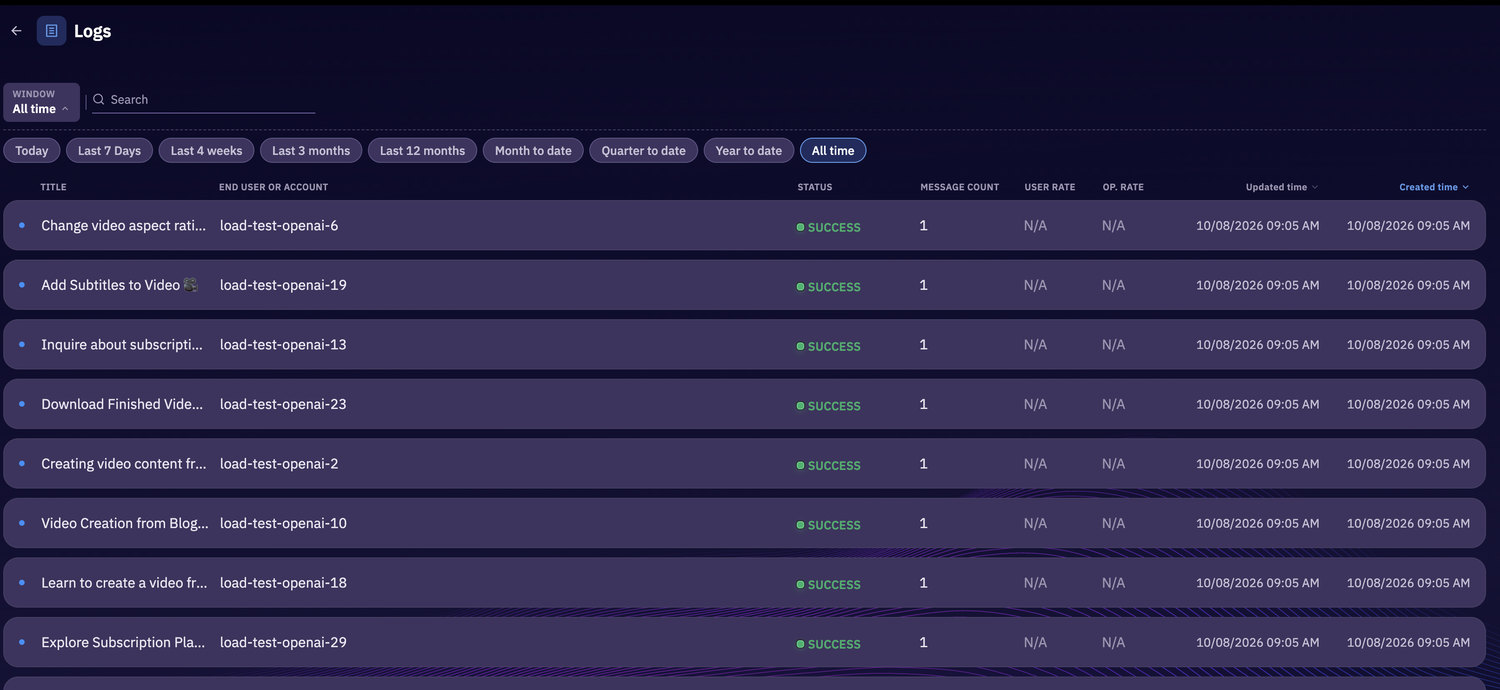This screenshot has width=1500, height=690.
Task: Click blue unread dot on Add Subtitles row
Action: [x=22, y=285]
